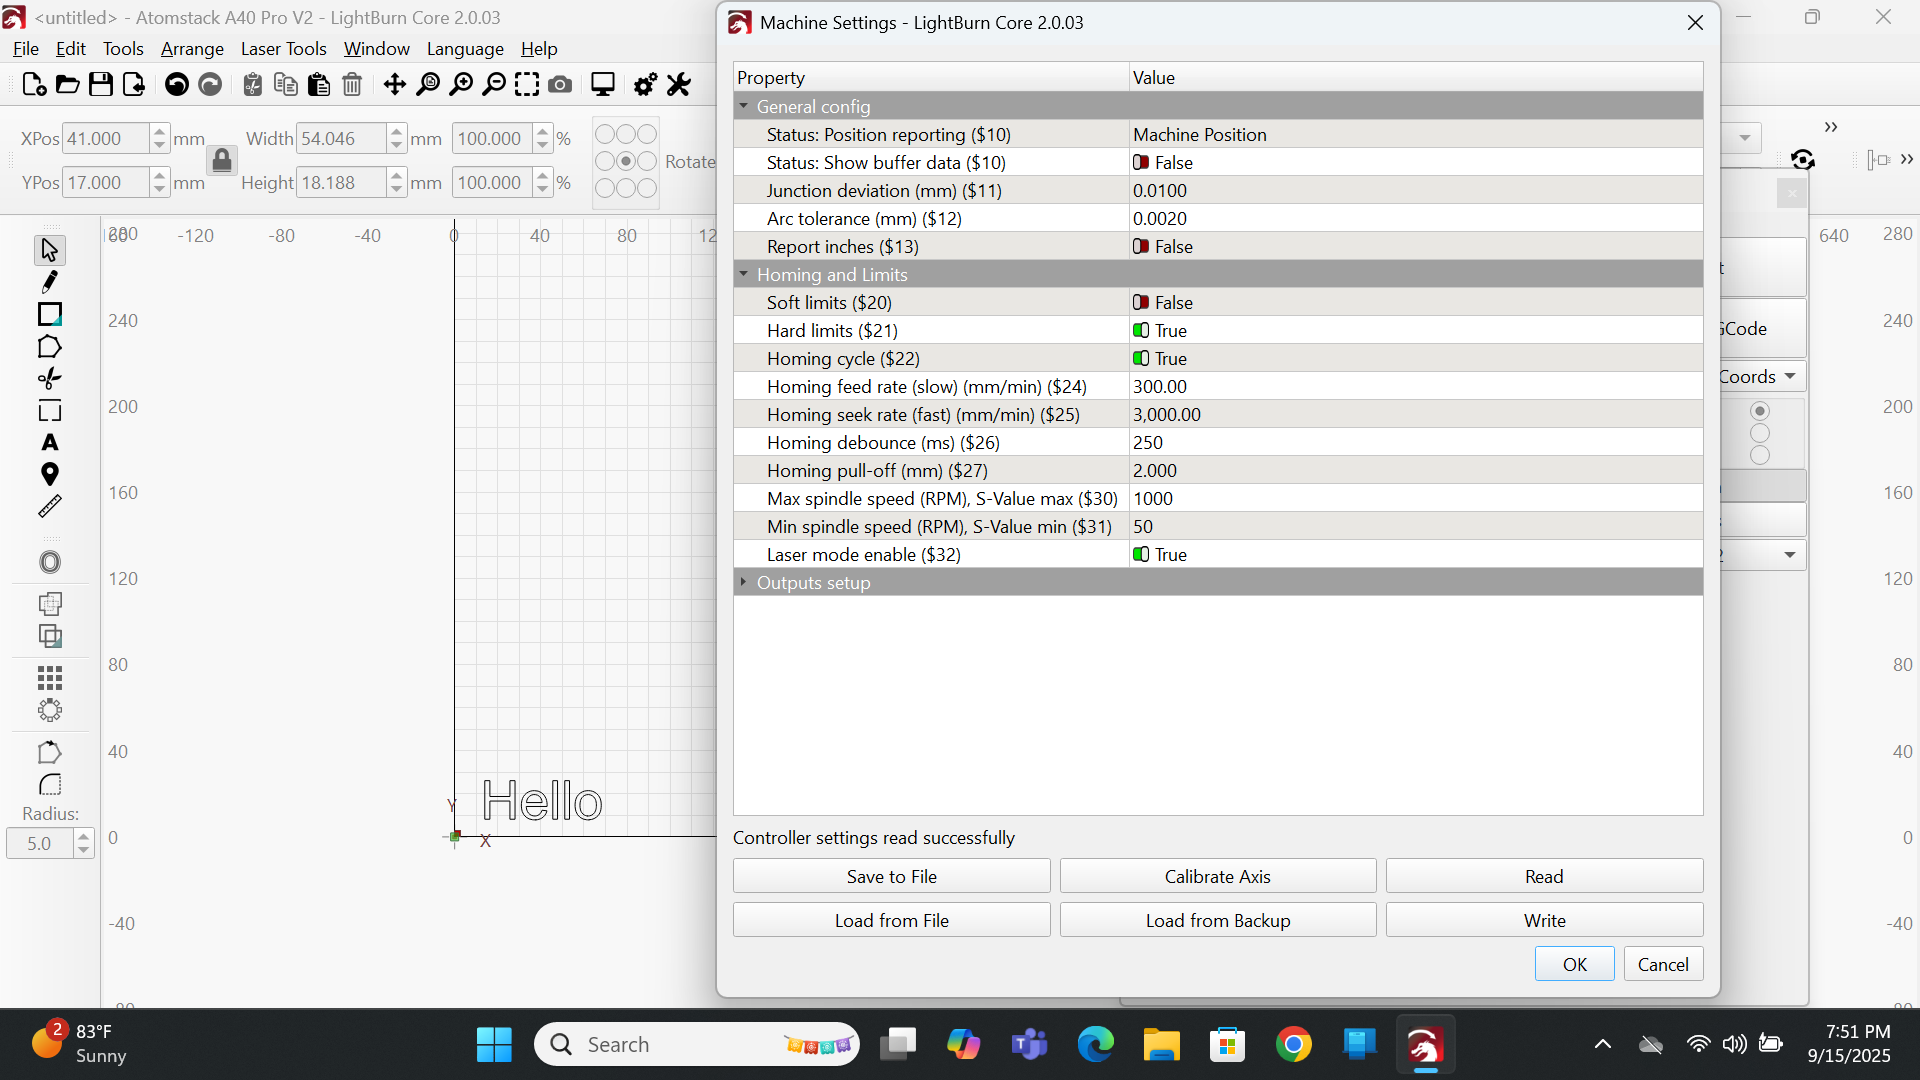
Task: Click the Undo arrow icon
Action: point(177,85)
